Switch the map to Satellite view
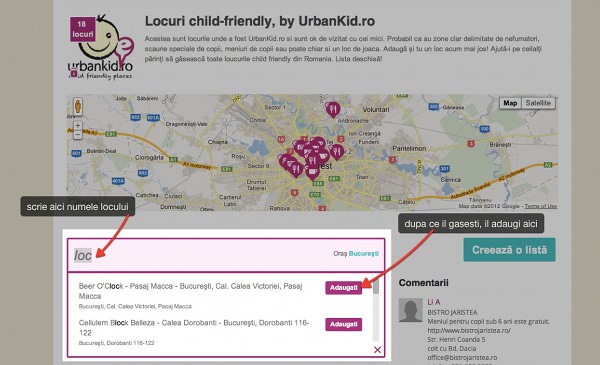600x365 pixels. [538, 103]
